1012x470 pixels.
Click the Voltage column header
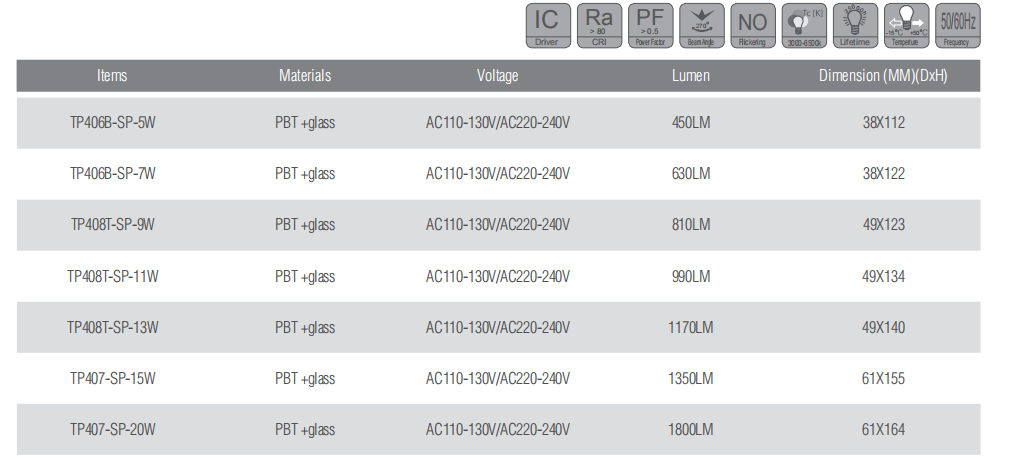(x=498, y=76)
